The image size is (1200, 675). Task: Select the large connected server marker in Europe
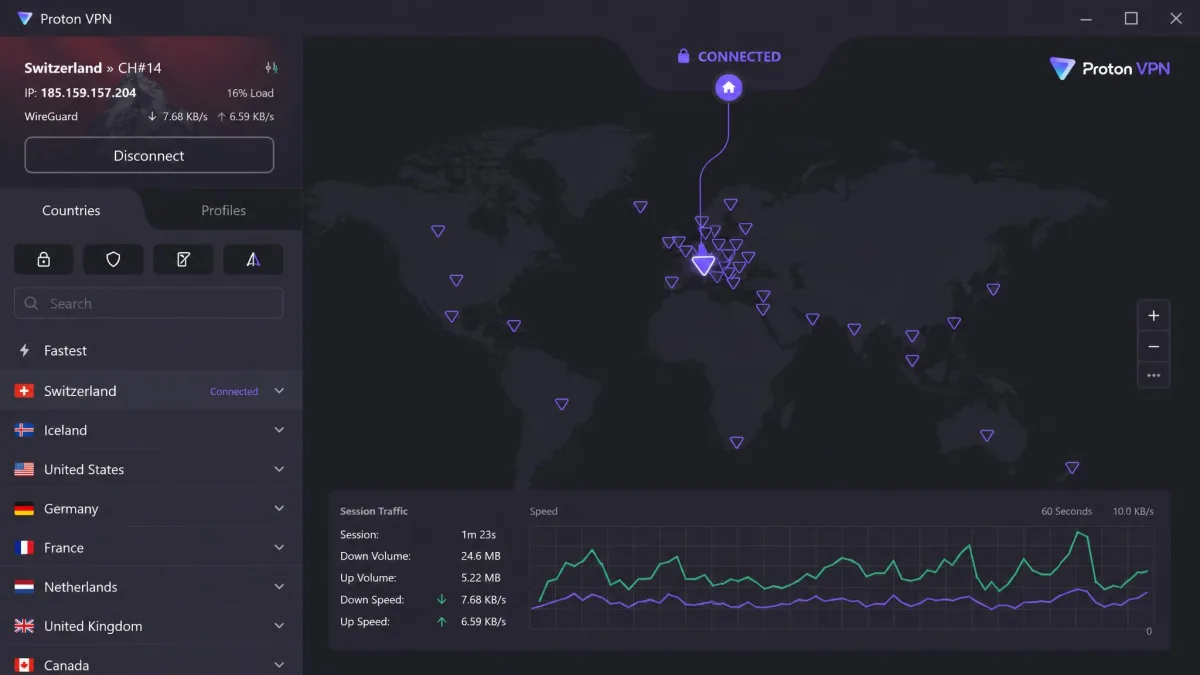(704, 265)
